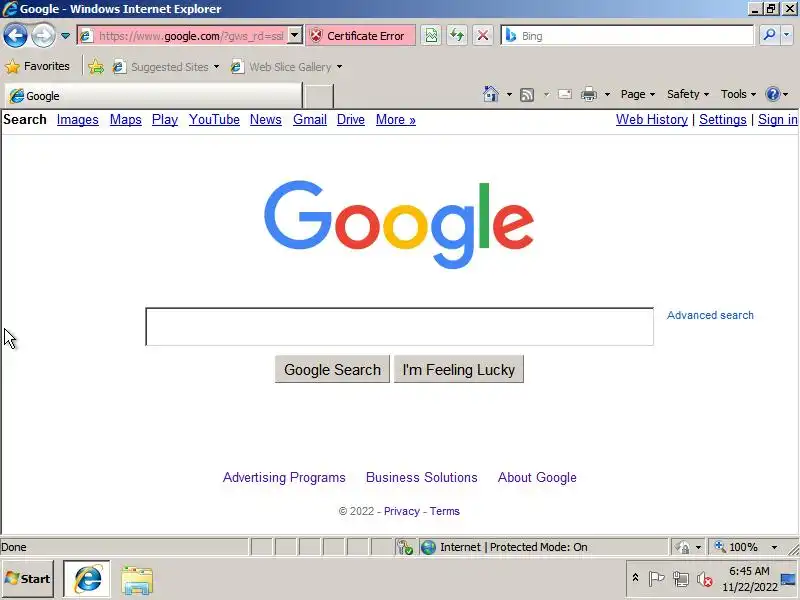Viewport: 800px width, 600px height.
Task: Show hidden system tray icons
Action: coord(635,578)
